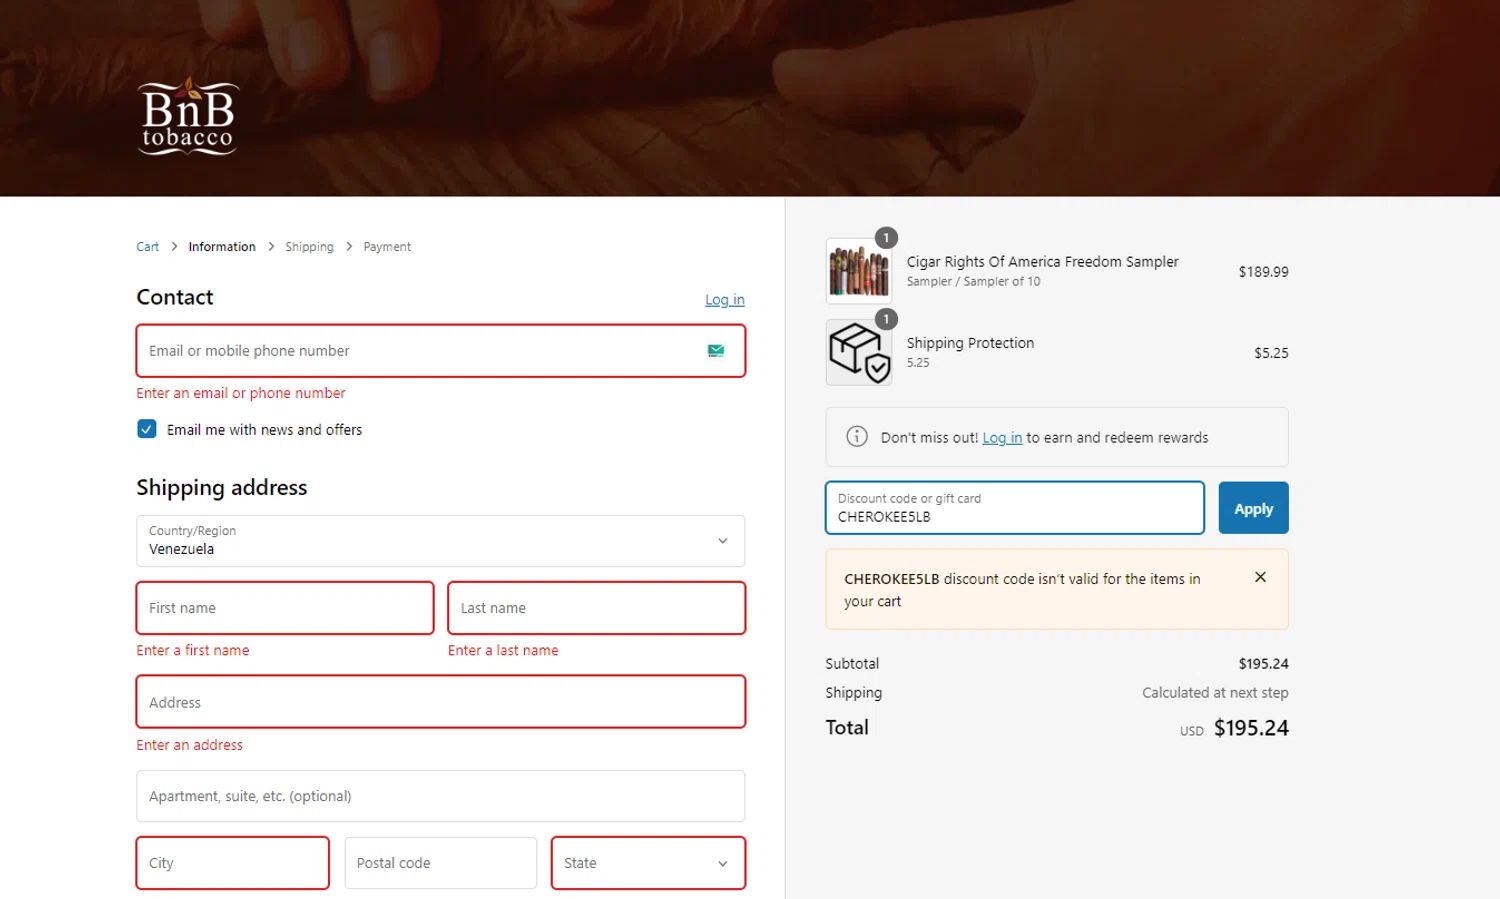Click the BnB Tobacco logo
The width and height of the screenshot is (1500, 899).
[188, 117]
